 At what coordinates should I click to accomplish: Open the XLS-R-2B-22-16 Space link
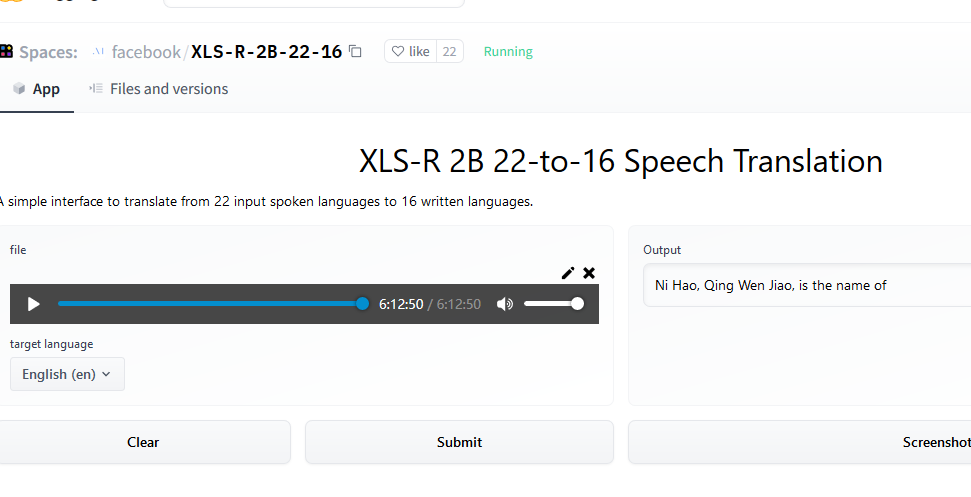pos(266,52)
